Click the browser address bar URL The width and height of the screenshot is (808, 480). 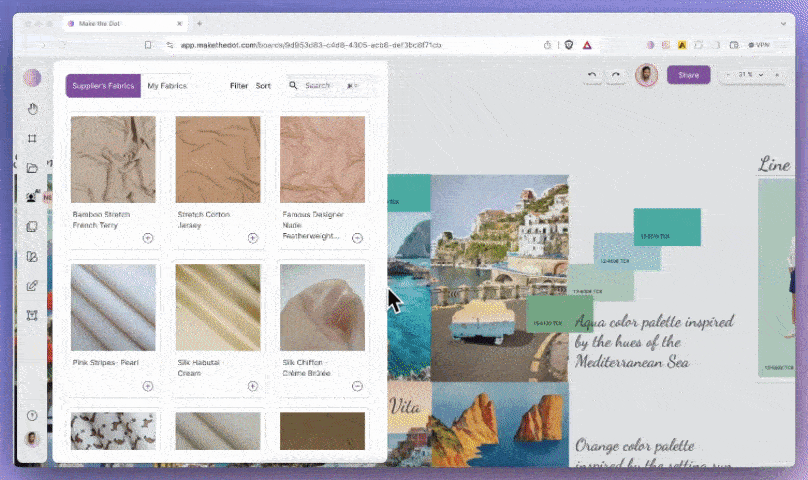pos(311,45)
